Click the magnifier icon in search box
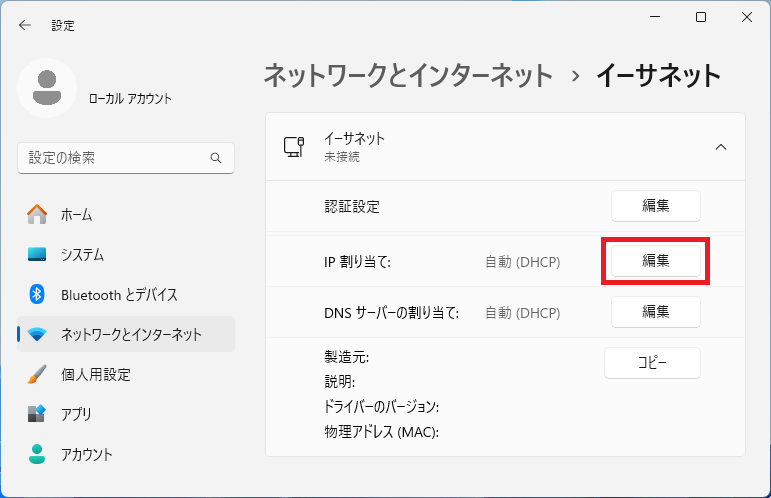Image resolution: width=771 pixels, height=498 pixels. tap(216, 158)
